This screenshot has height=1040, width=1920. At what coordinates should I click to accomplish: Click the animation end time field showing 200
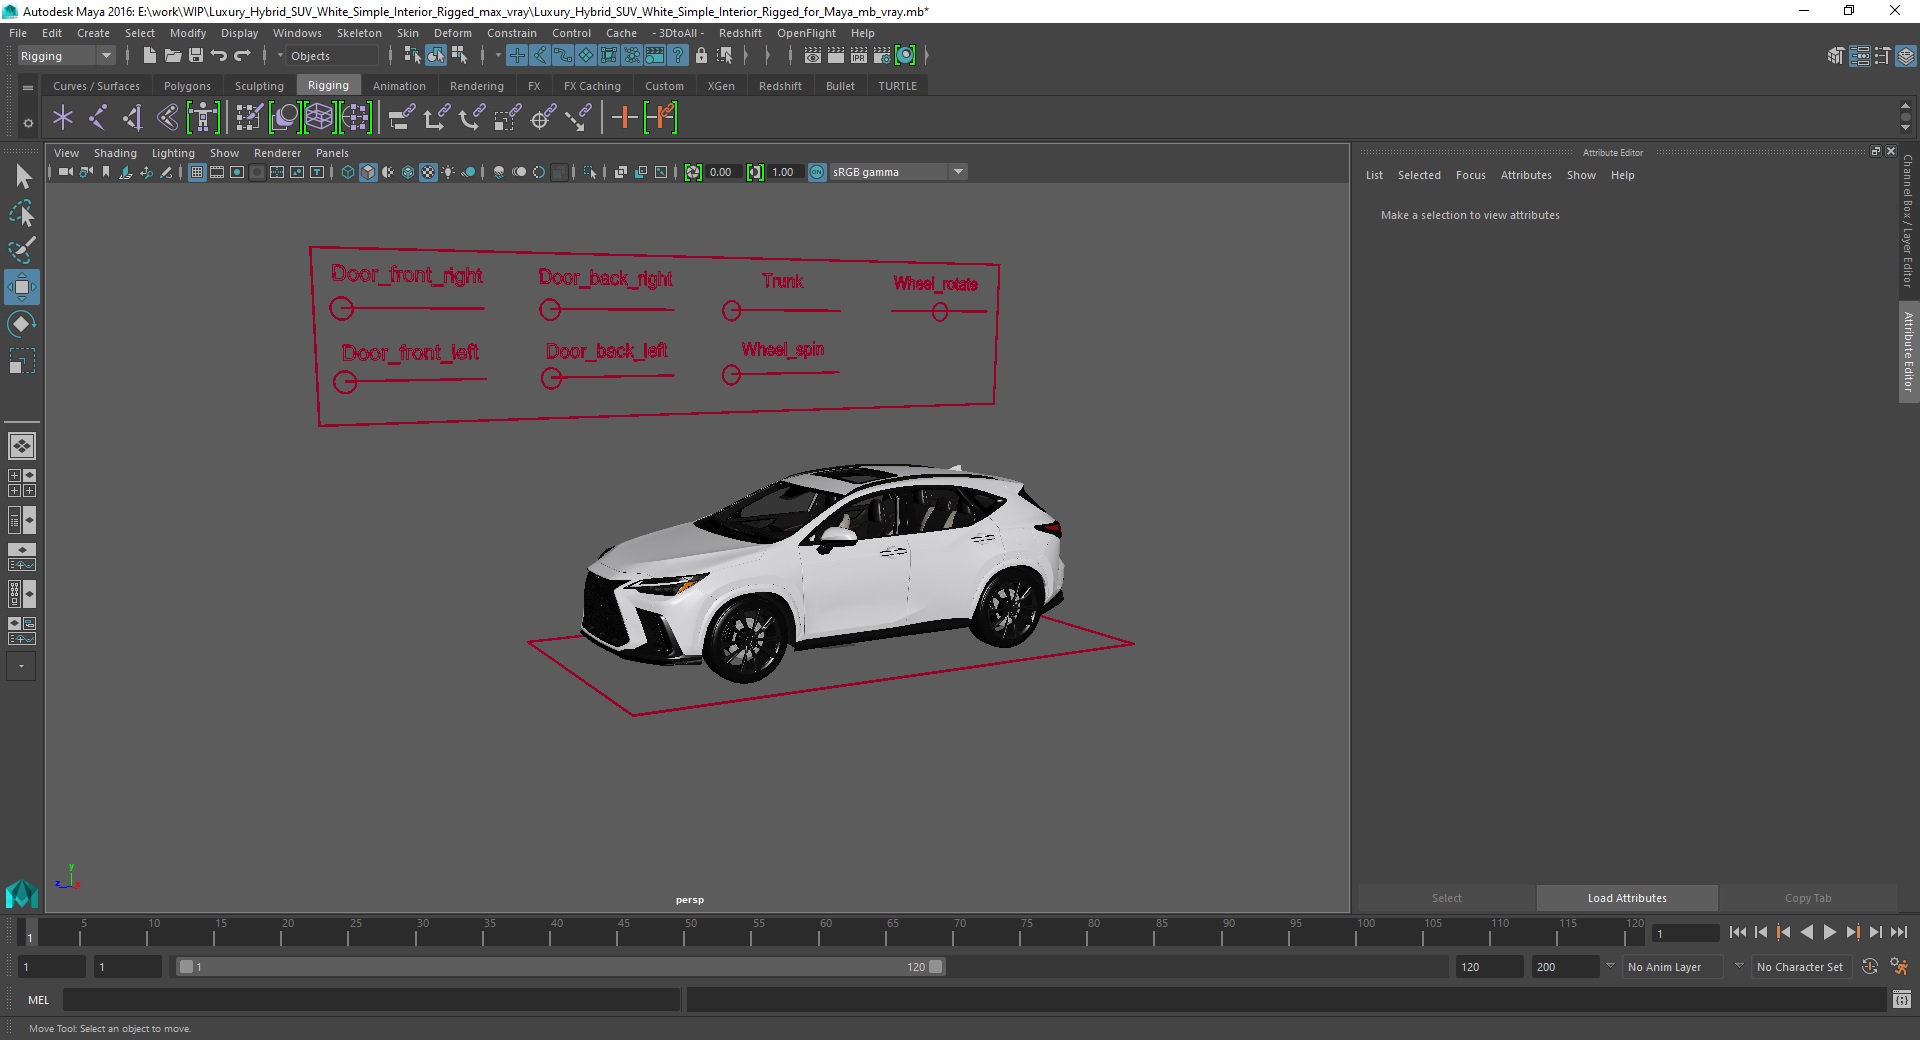tap(1565, 967)
